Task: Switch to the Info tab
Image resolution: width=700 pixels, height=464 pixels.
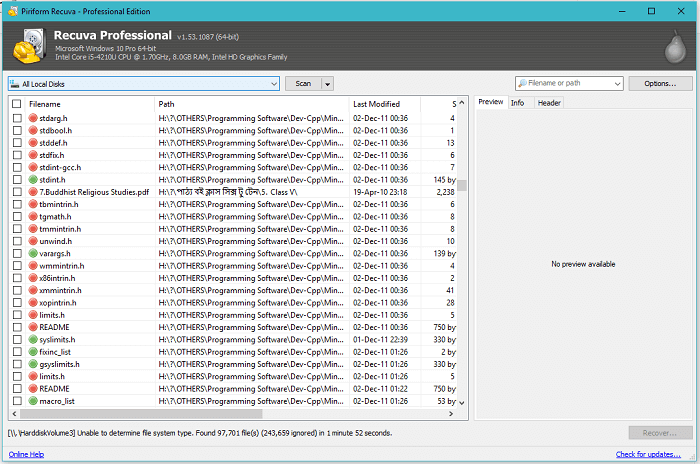Action: pos(517,103)
